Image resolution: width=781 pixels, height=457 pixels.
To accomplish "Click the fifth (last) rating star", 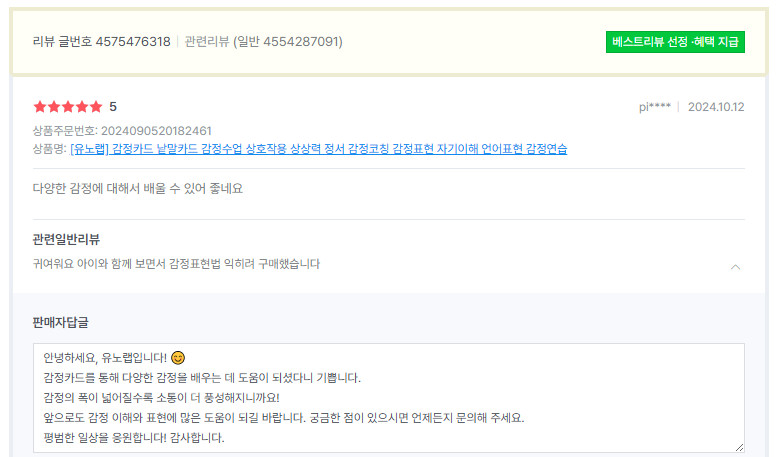I will coord(95,107).
